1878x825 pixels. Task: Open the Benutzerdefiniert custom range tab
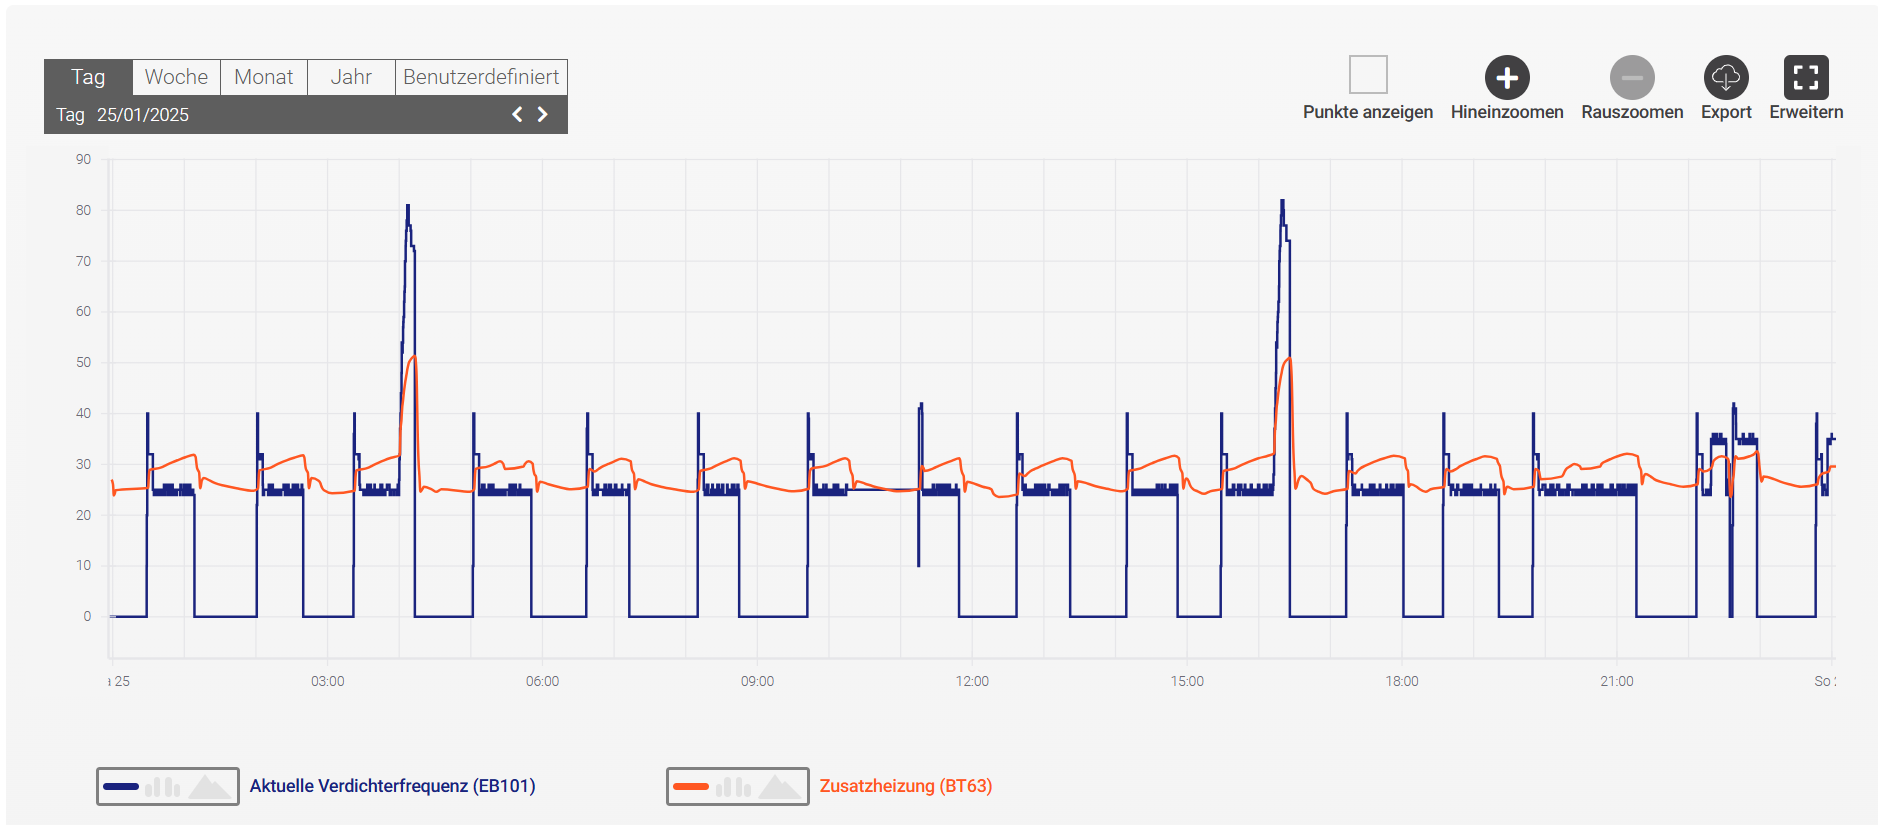point(481,77)
